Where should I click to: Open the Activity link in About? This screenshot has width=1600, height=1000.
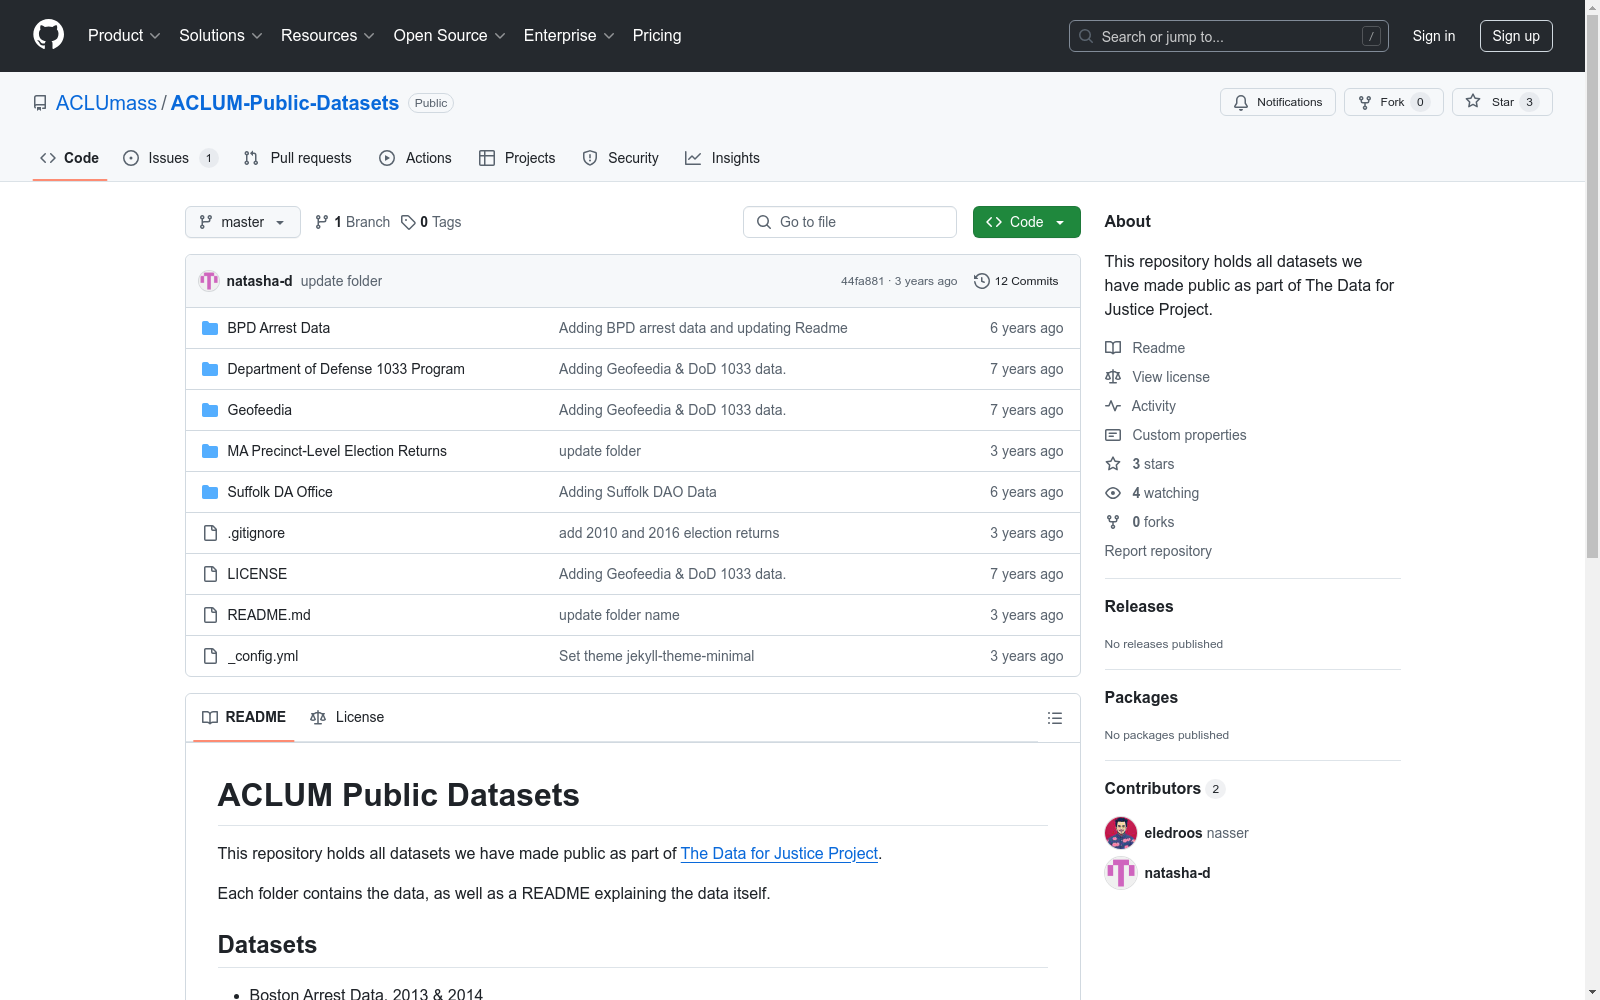click(x=1141, y=406)
